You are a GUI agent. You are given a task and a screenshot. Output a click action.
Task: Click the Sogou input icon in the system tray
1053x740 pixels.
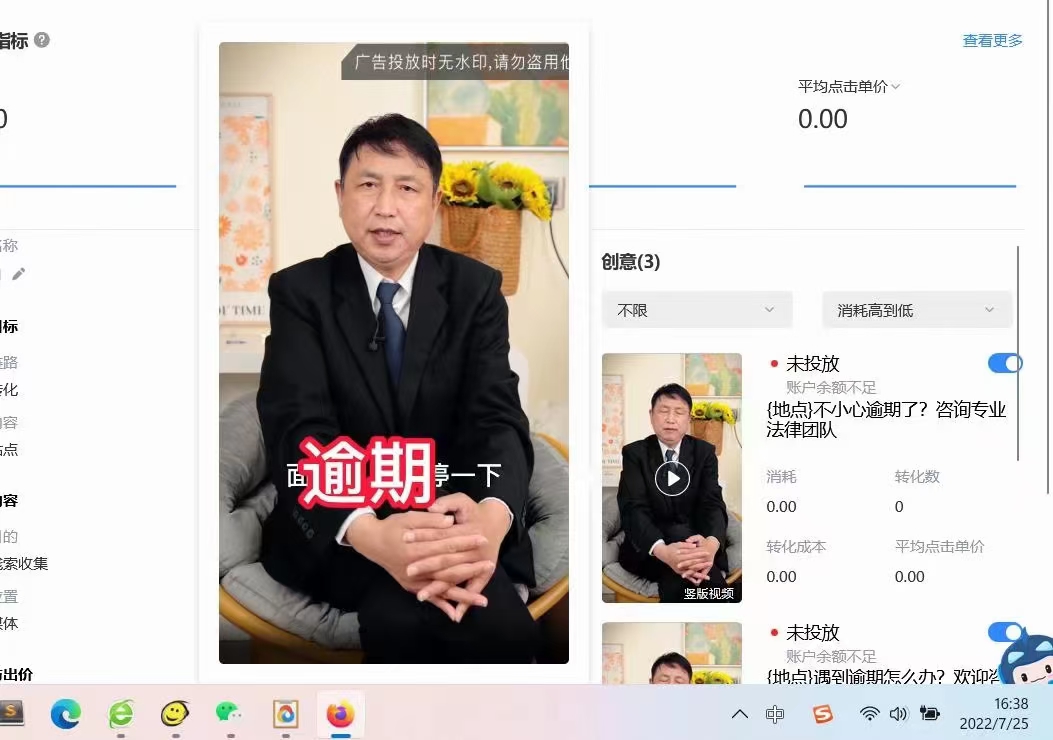(823, 713)
